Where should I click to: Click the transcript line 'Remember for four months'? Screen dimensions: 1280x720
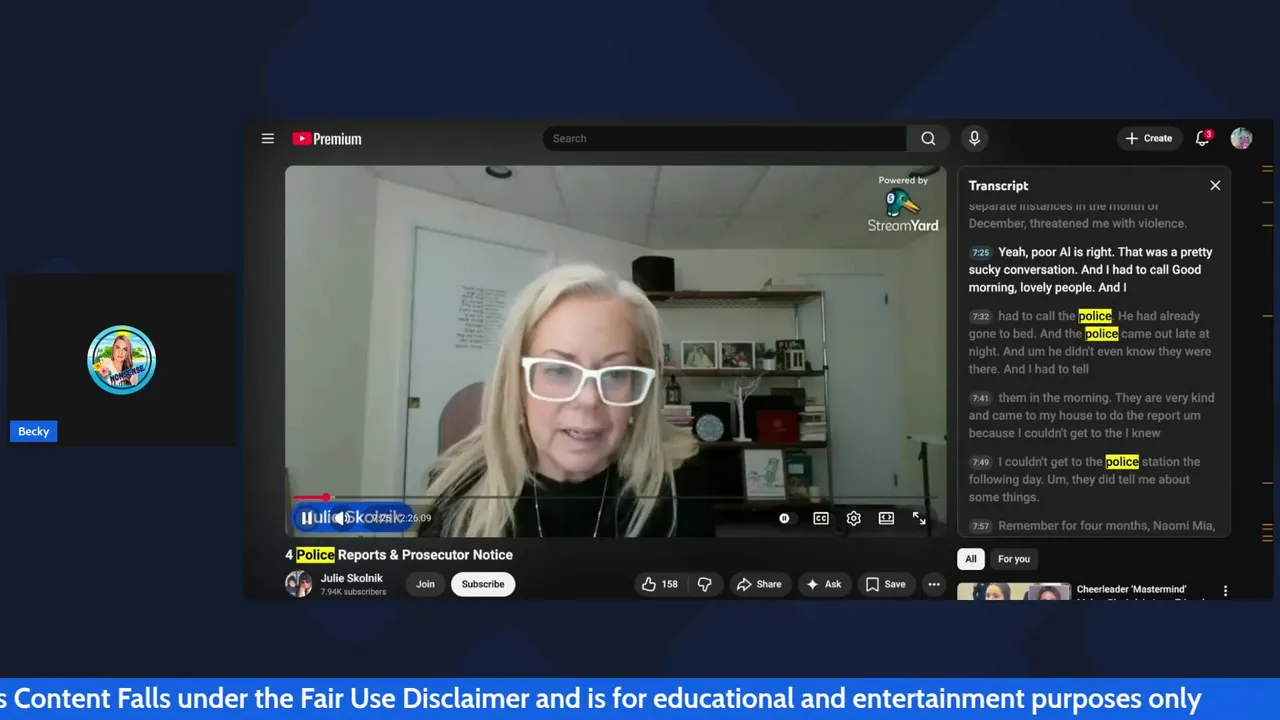1106,526
